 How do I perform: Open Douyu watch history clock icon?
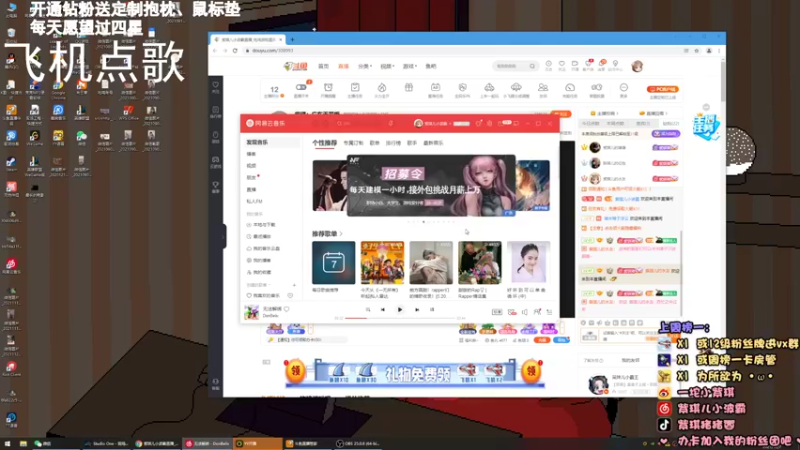pos(548,65)
